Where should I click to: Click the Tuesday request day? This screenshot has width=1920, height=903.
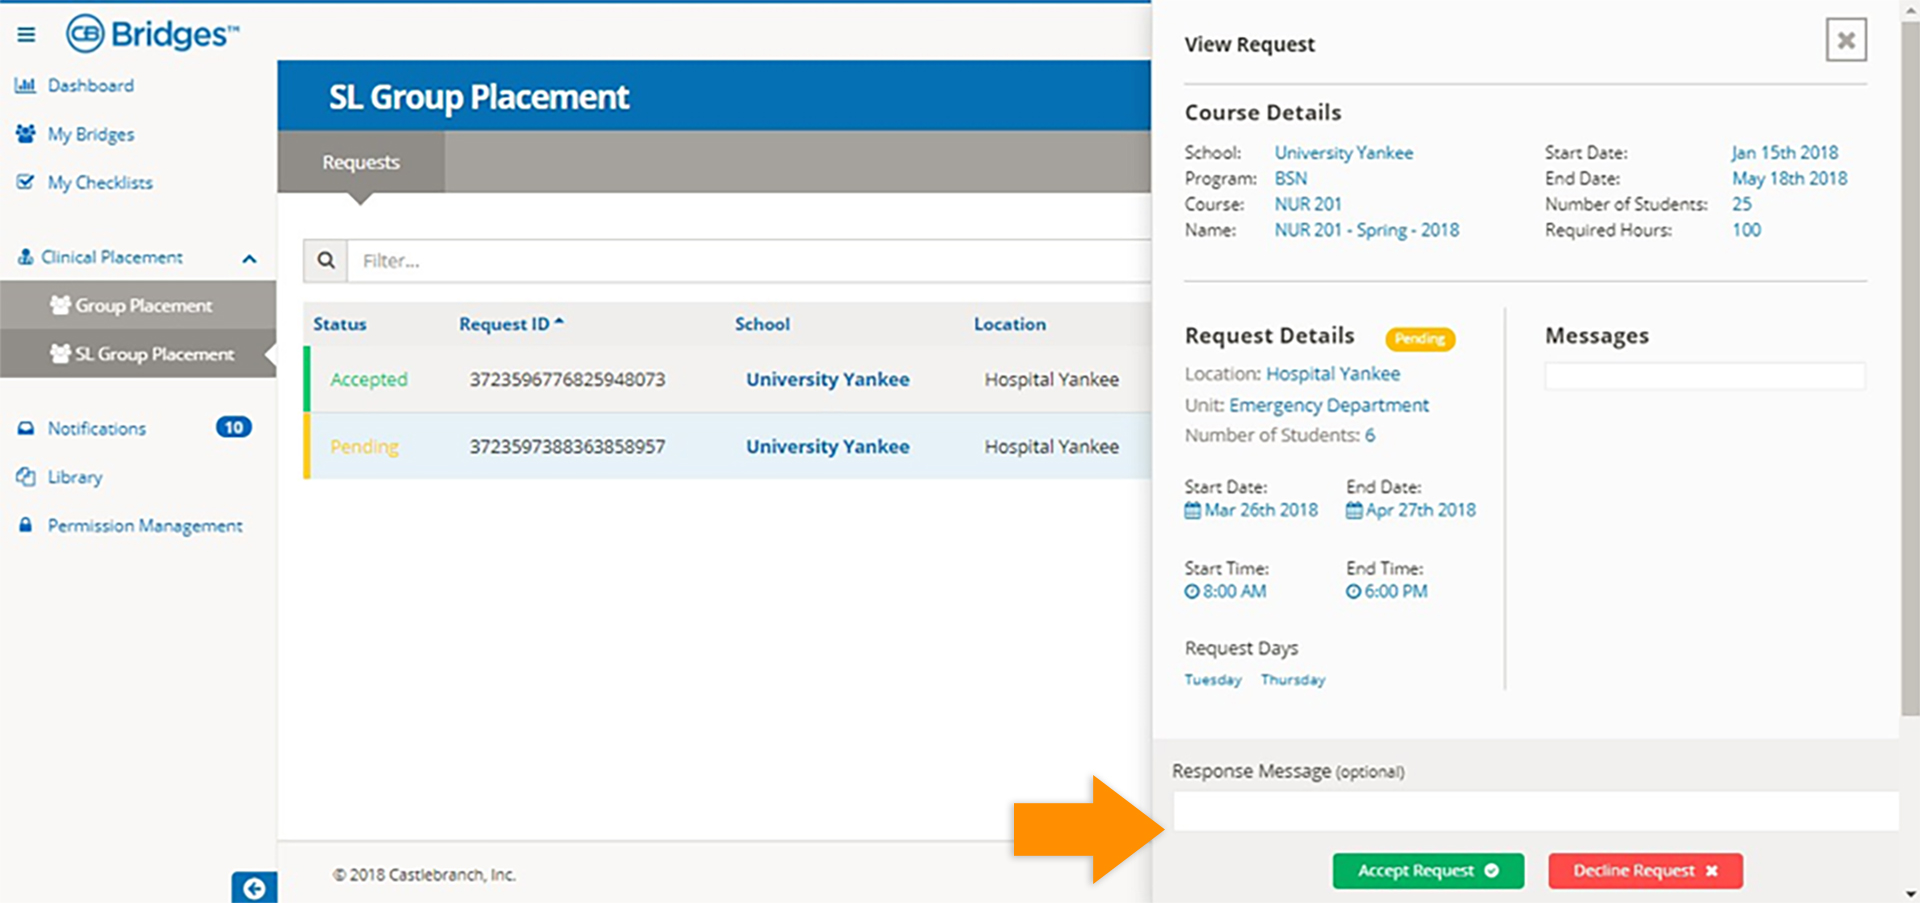(1213, 680)
